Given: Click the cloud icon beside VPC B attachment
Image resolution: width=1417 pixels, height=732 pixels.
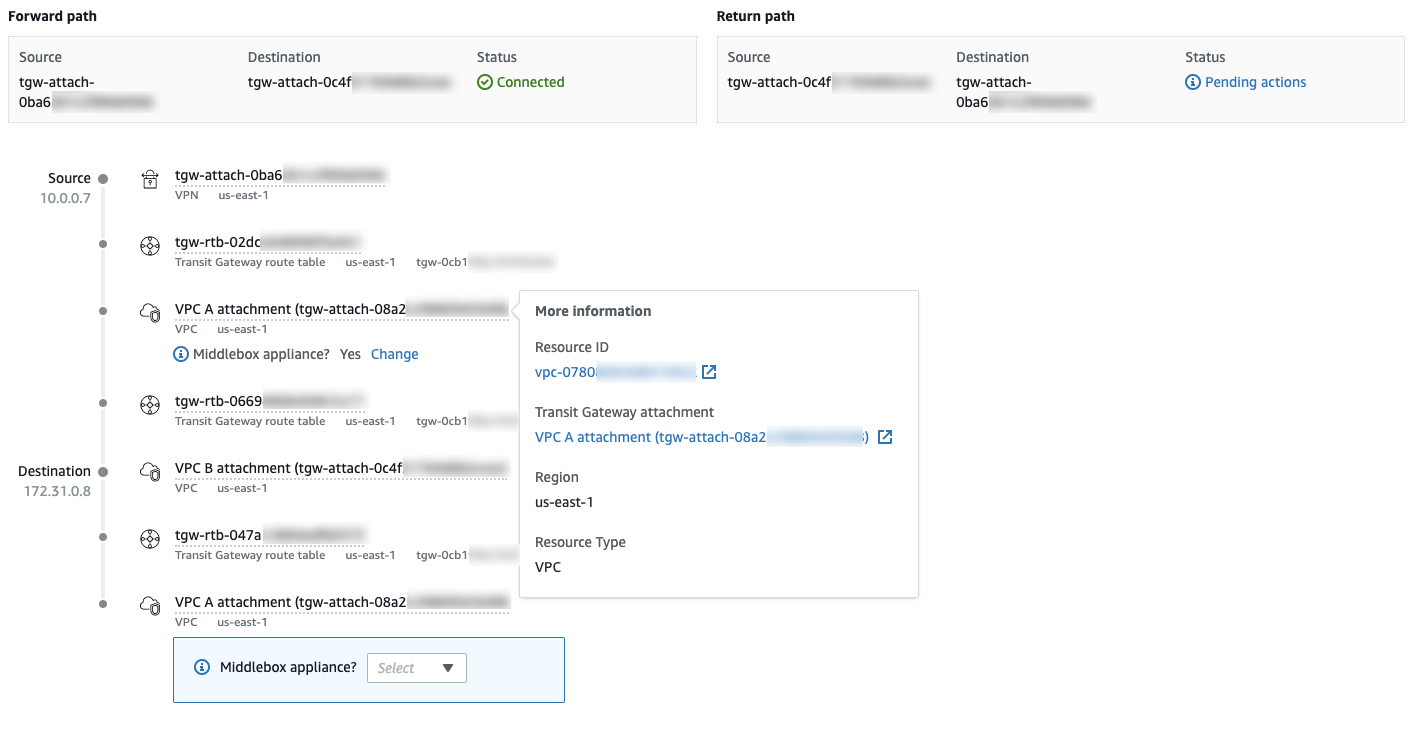Looking at the screenshot, I should pos(149,471).
